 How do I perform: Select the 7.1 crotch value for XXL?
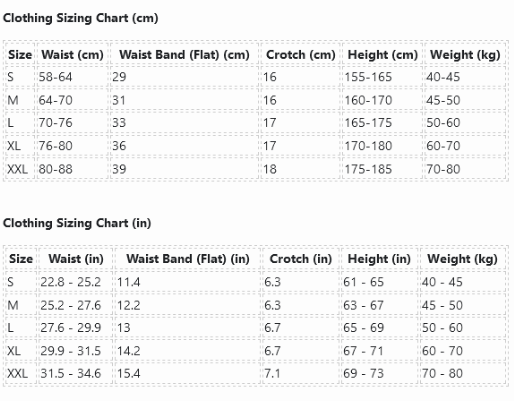tap(273, 374)
